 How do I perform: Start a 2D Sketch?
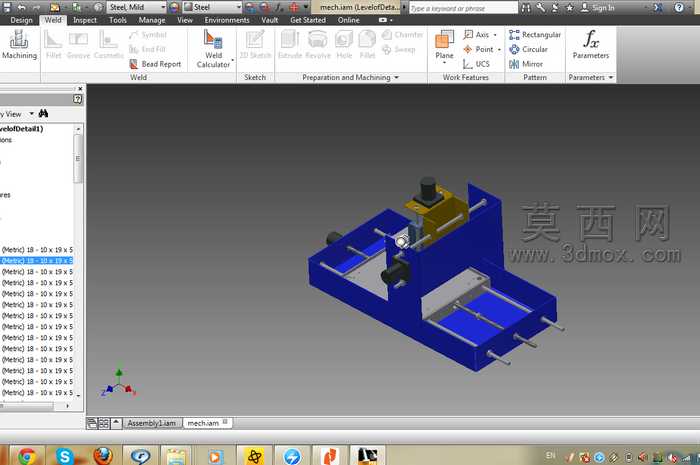pos(255,45)
